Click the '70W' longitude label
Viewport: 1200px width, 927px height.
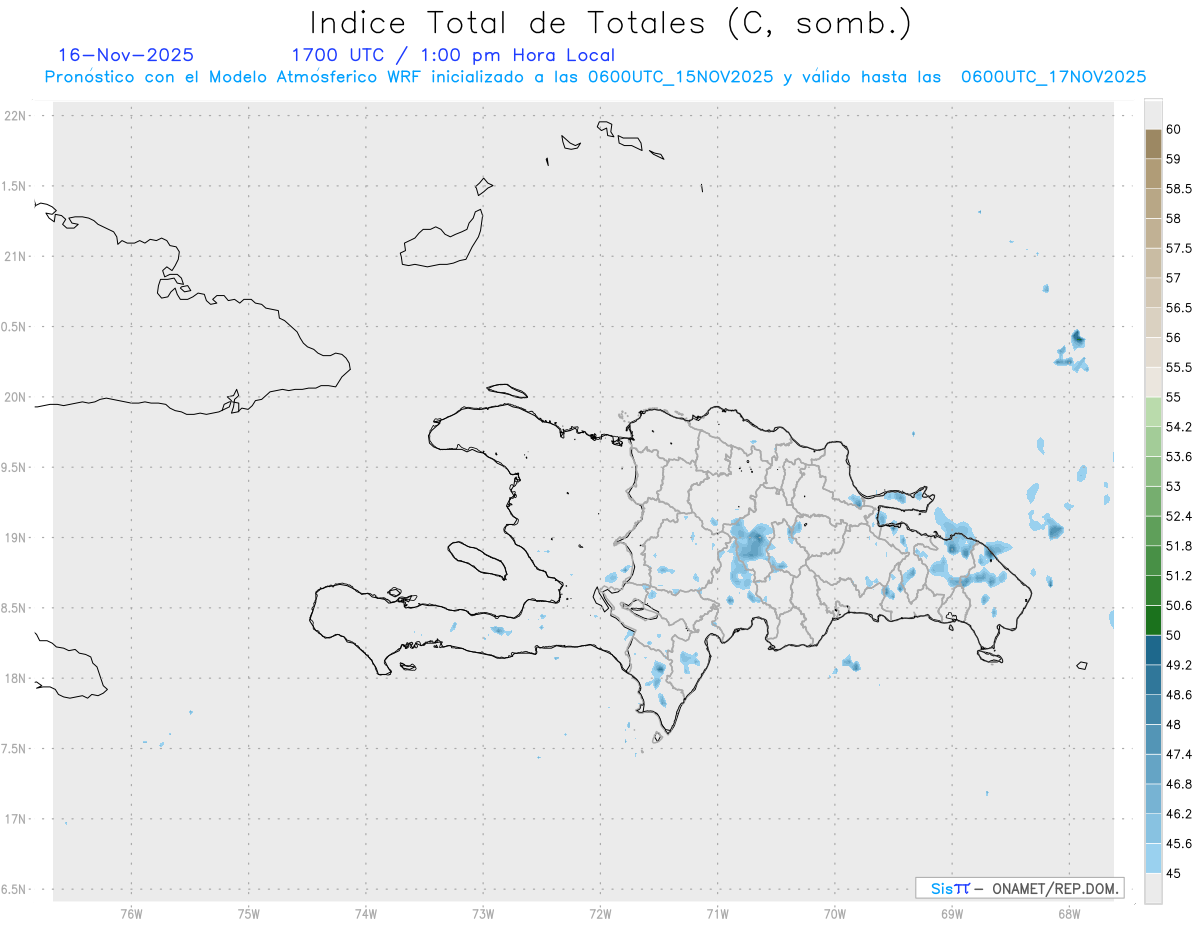tap(835, 913)
